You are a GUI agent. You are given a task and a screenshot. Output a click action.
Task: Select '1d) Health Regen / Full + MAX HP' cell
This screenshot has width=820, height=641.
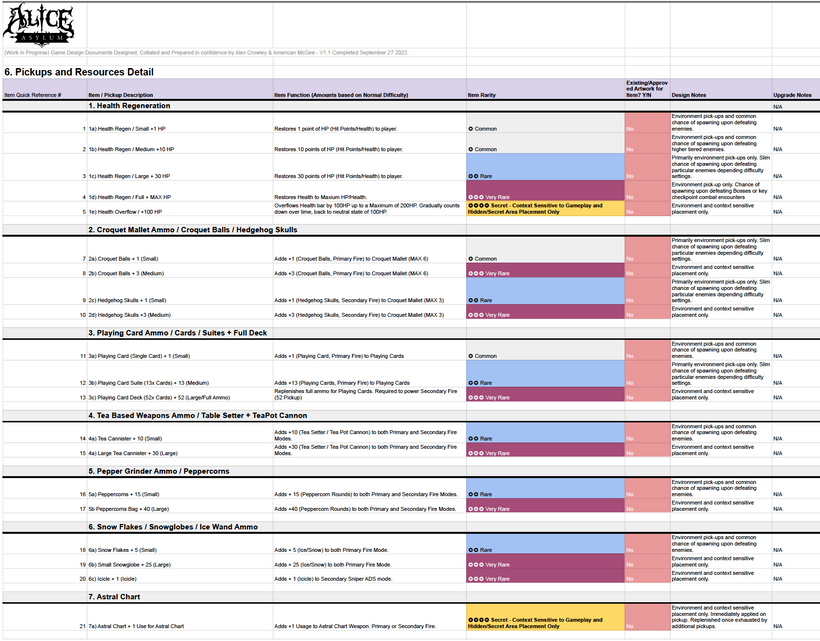180,191
